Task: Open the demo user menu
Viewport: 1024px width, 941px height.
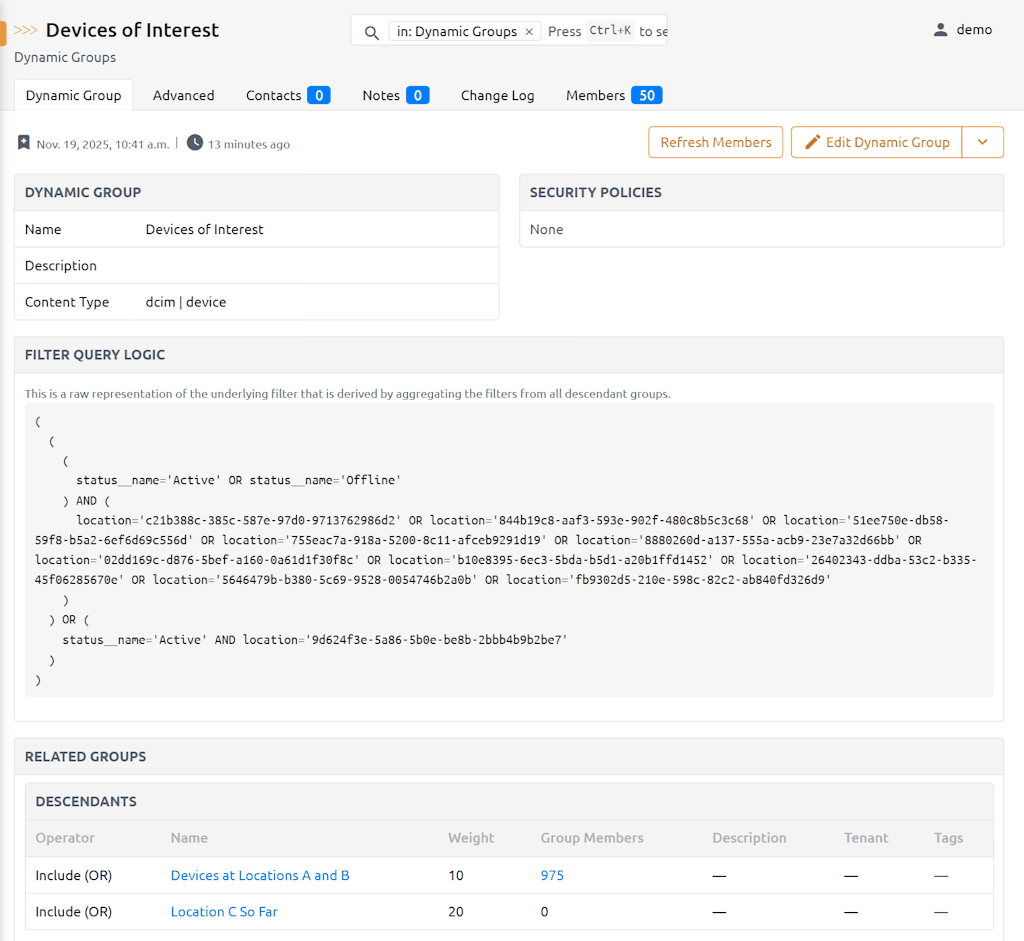Action: tap(973, 30)
